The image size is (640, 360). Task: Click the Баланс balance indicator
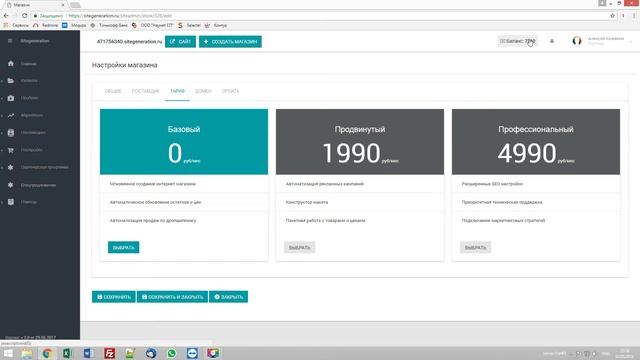pyautogui.click(x=518, y=41)
